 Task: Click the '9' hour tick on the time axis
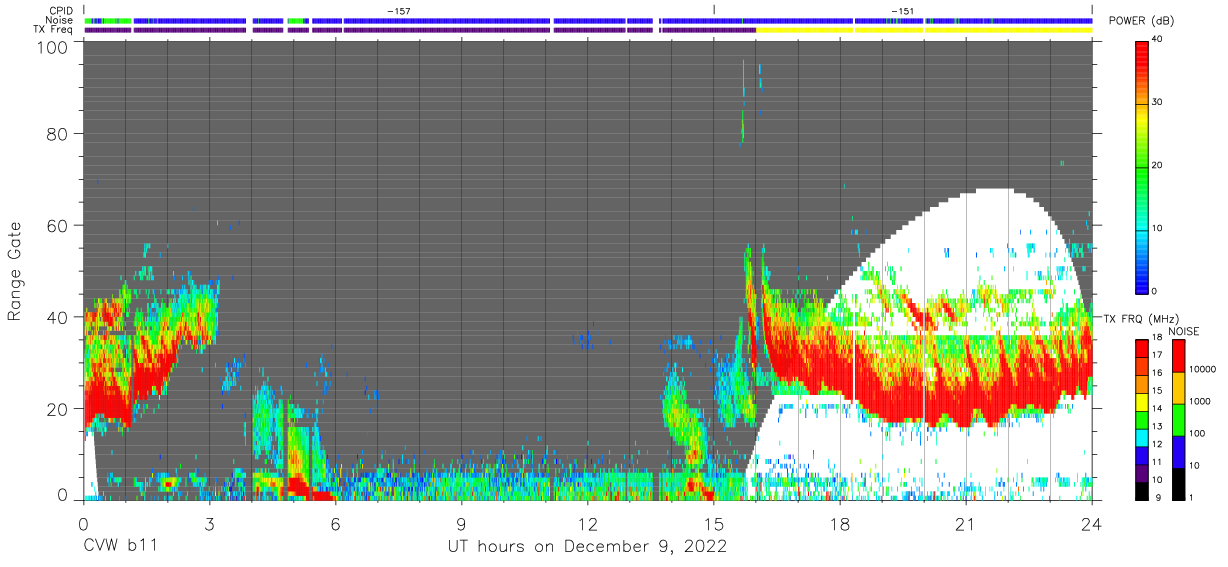(x=461, y=523)
